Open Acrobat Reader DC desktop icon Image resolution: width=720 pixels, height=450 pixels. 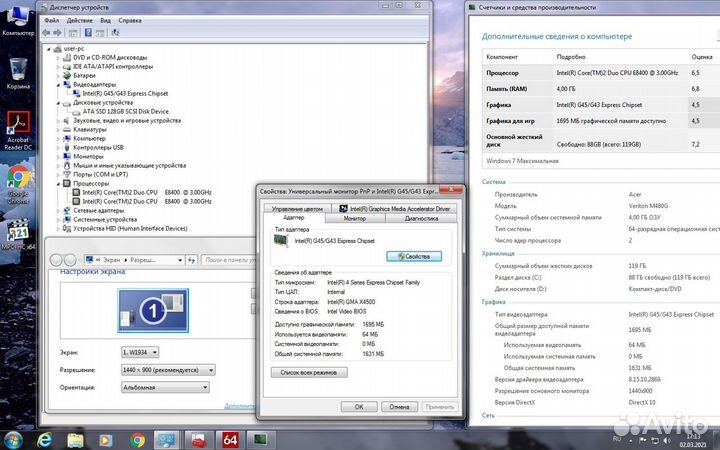pyautogui.click(x=18, y=131)
